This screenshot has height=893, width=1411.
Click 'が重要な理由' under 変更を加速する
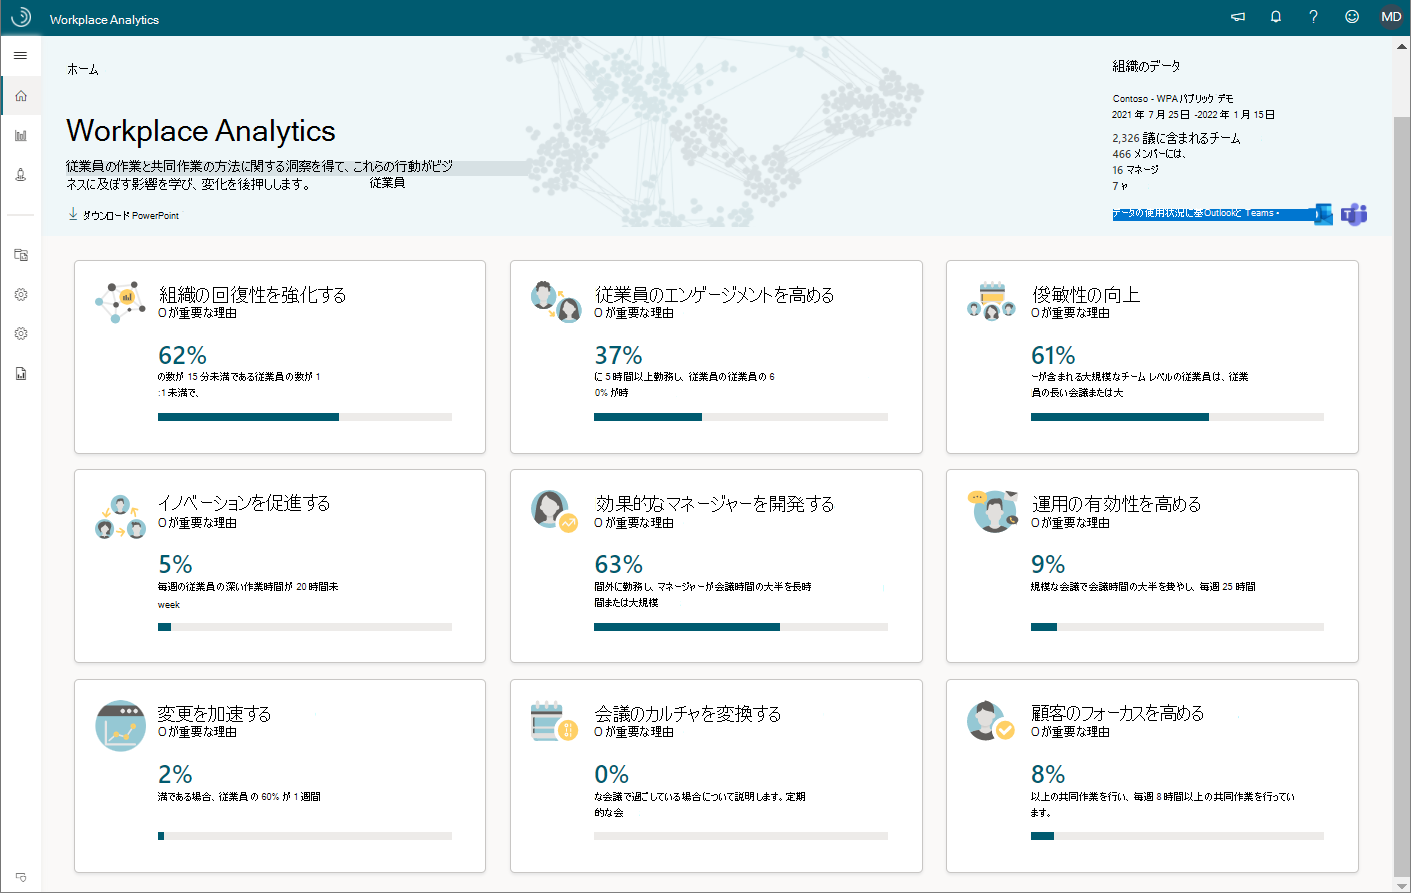pyautogui.click(x=203, y=732)
